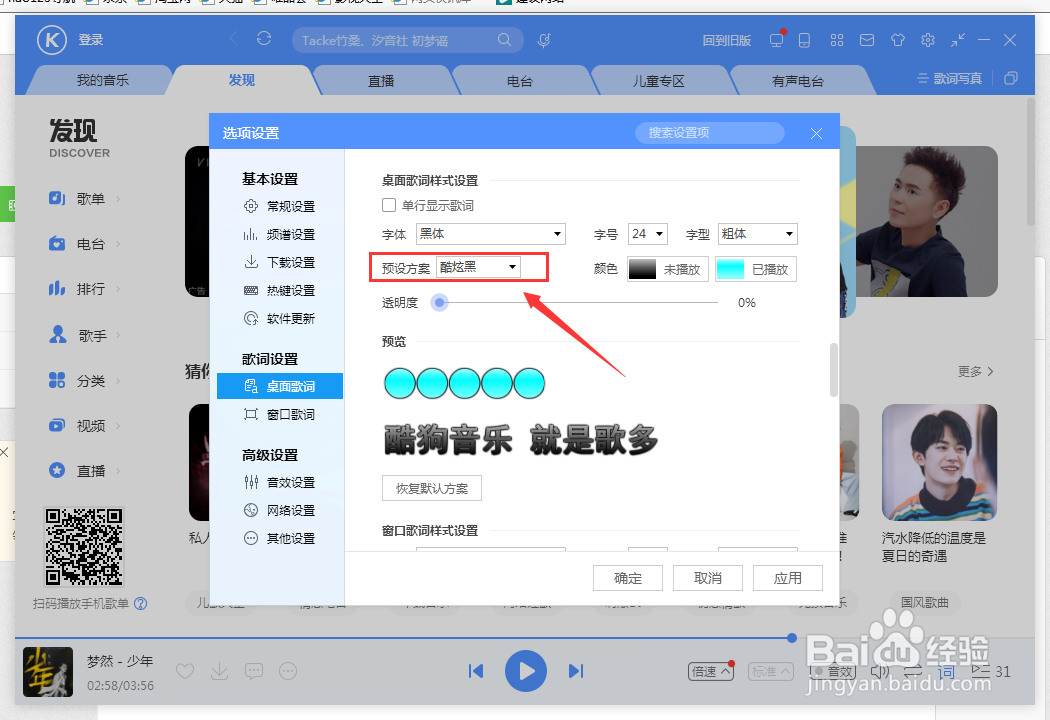
Task: Click the mobile phone icon in header
Action: click(804, 40)
